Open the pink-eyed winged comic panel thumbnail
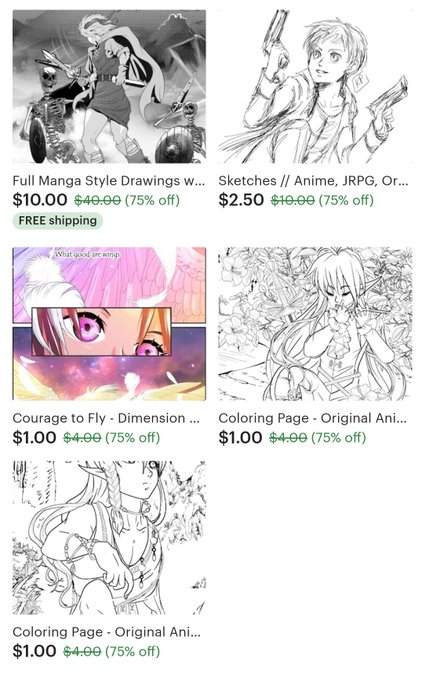Screen dimensions: 422x680 click(x=109, y=324)
